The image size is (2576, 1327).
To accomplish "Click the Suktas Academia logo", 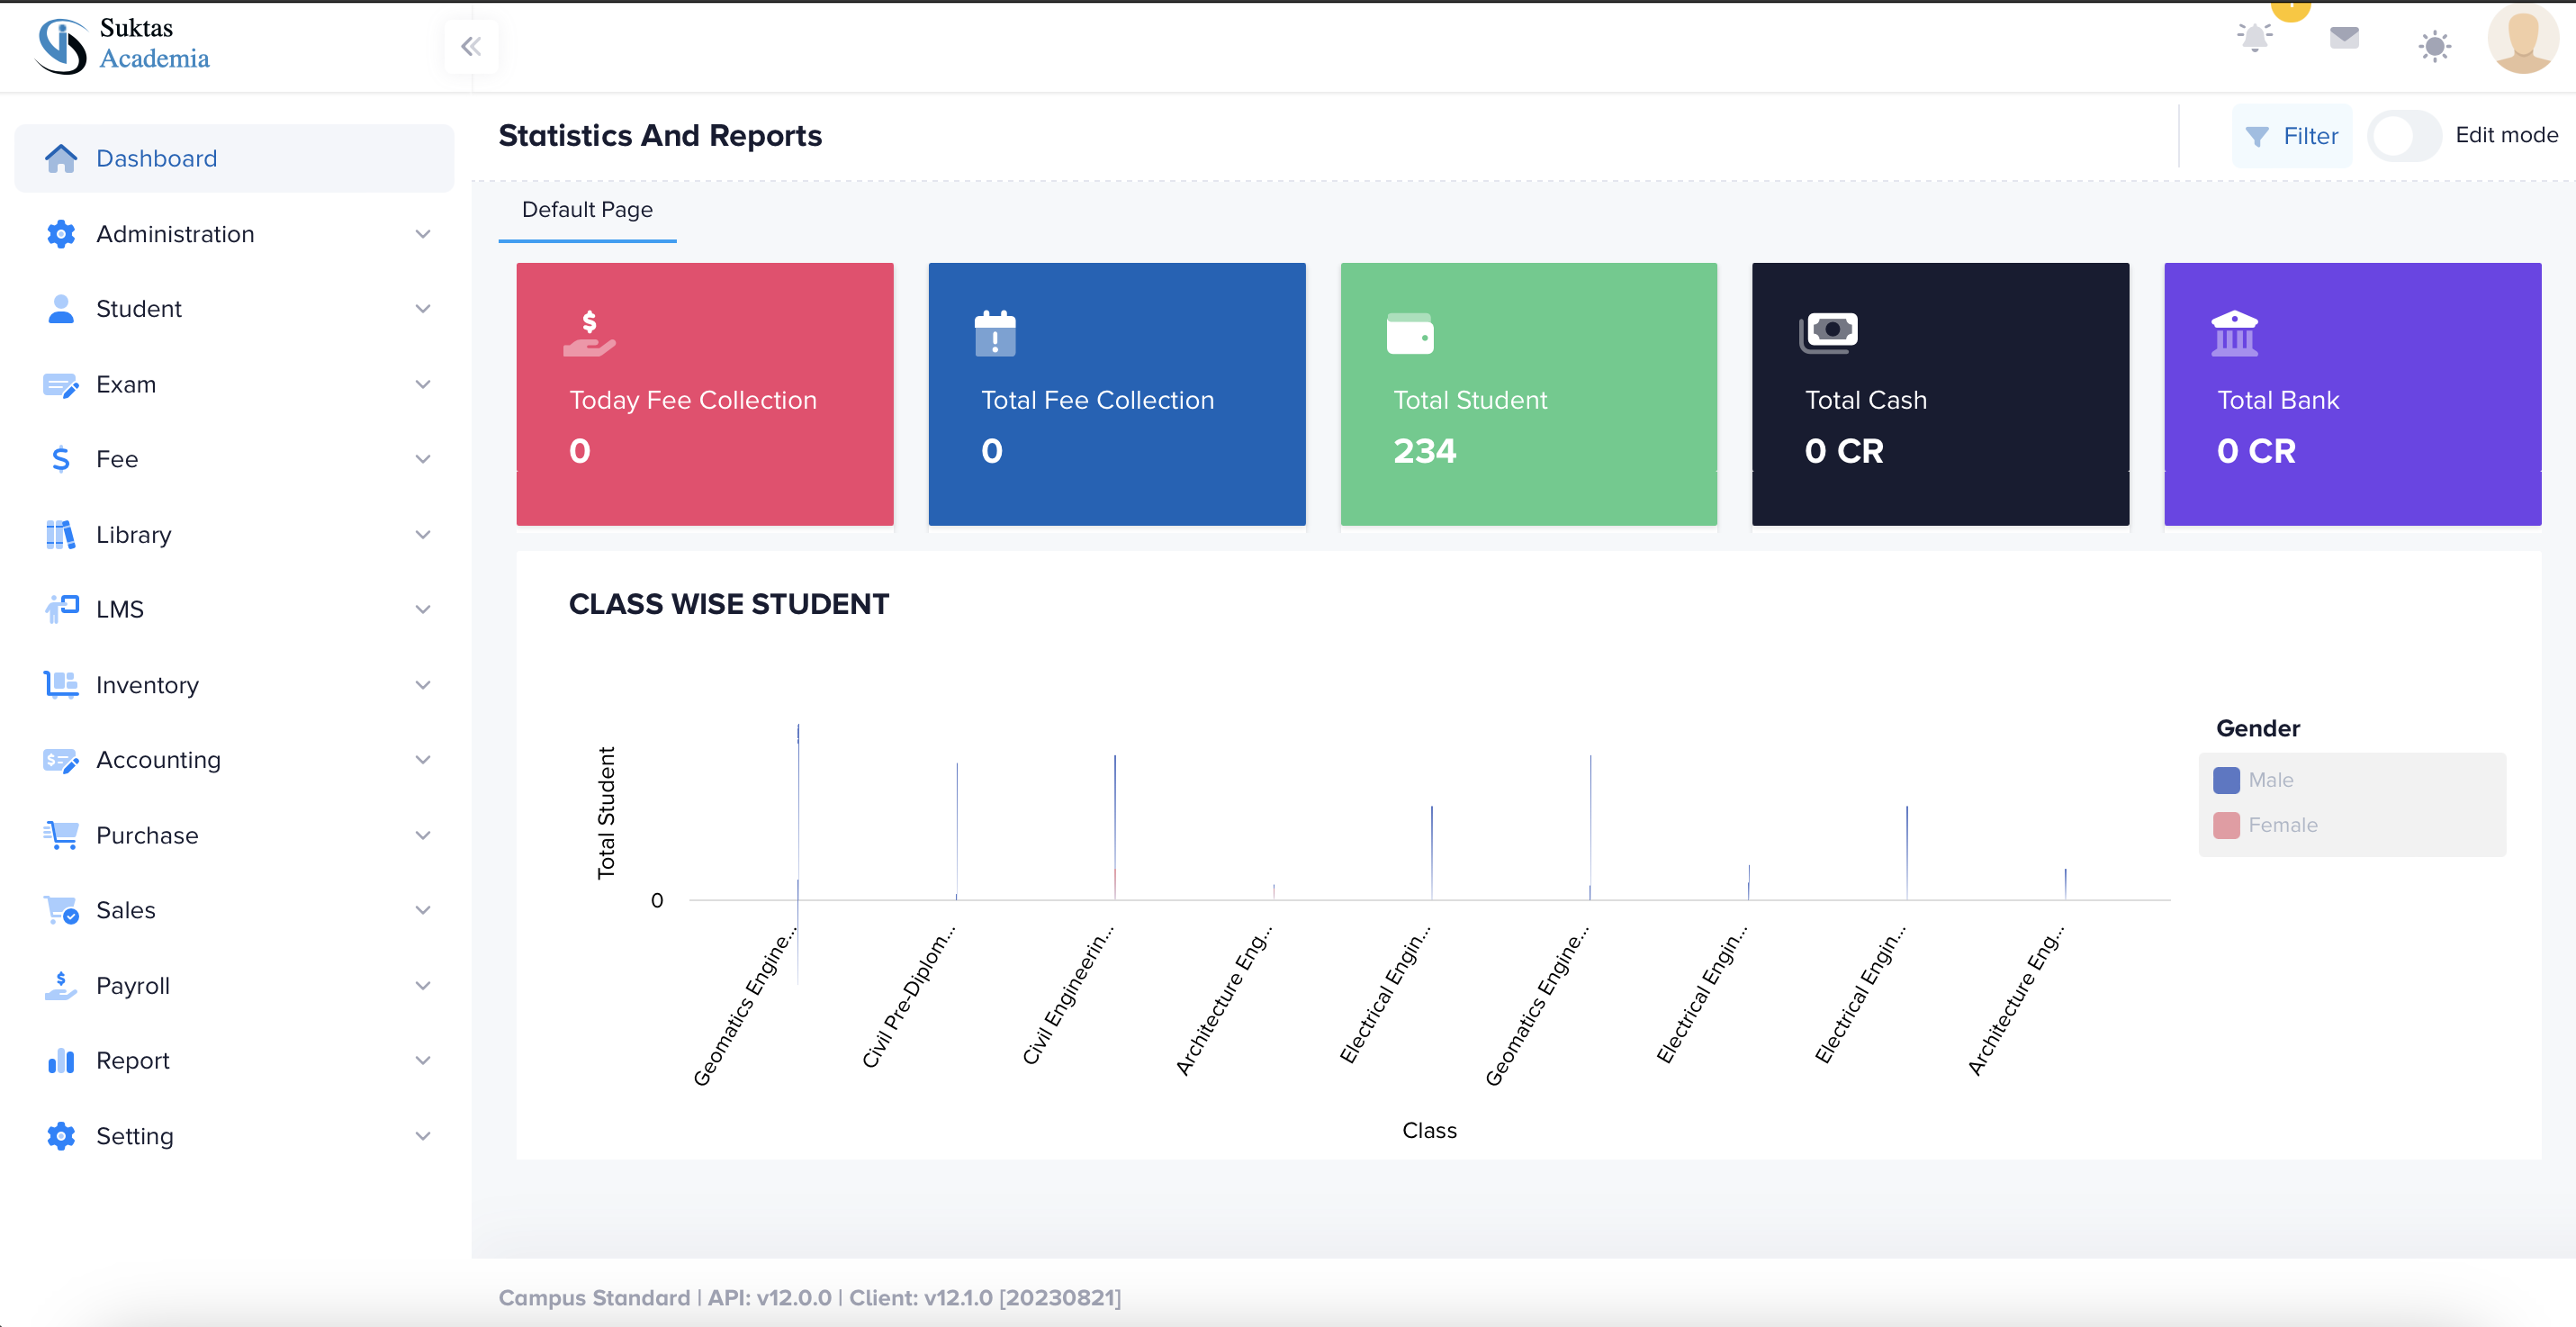I will coord(122,45).
